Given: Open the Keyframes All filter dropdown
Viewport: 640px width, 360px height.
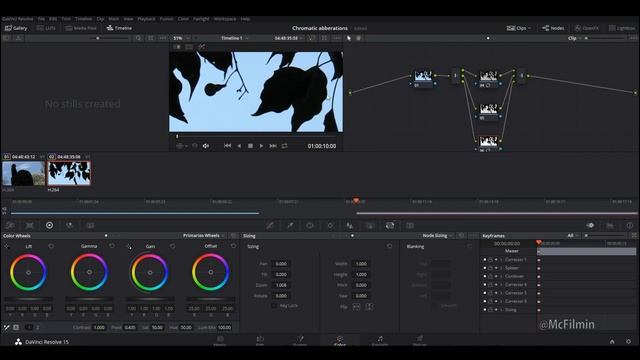Looking at the screenshot, I should [573, 236].
